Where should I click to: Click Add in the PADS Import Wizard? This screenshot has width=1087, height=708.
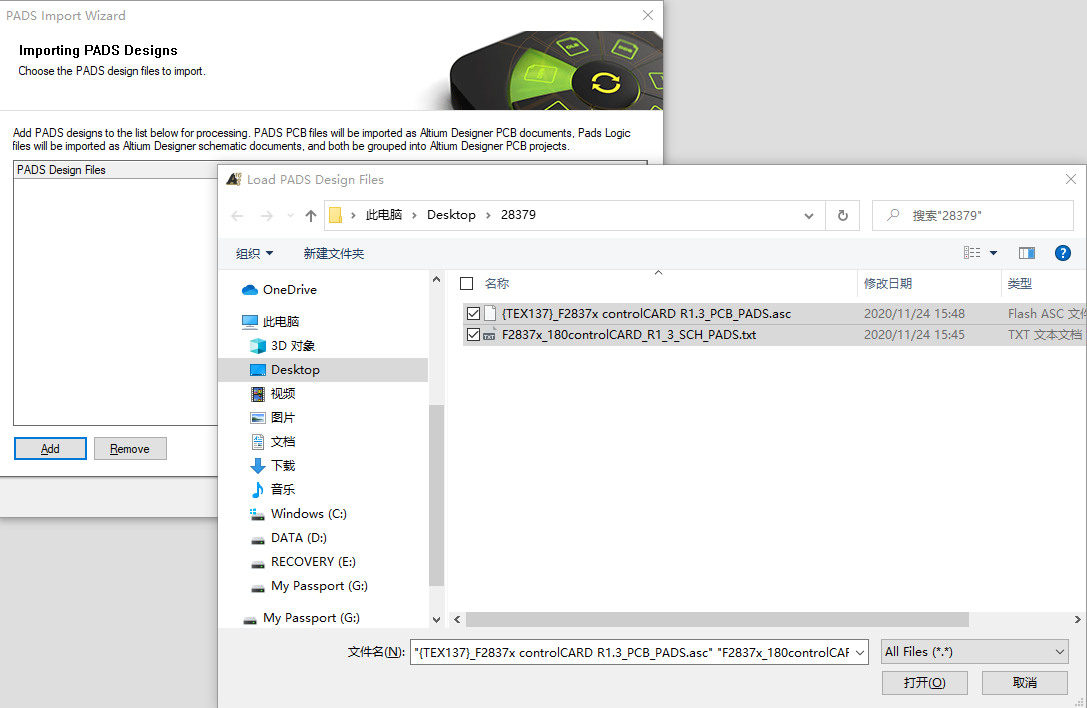click(x=50, y=449)
